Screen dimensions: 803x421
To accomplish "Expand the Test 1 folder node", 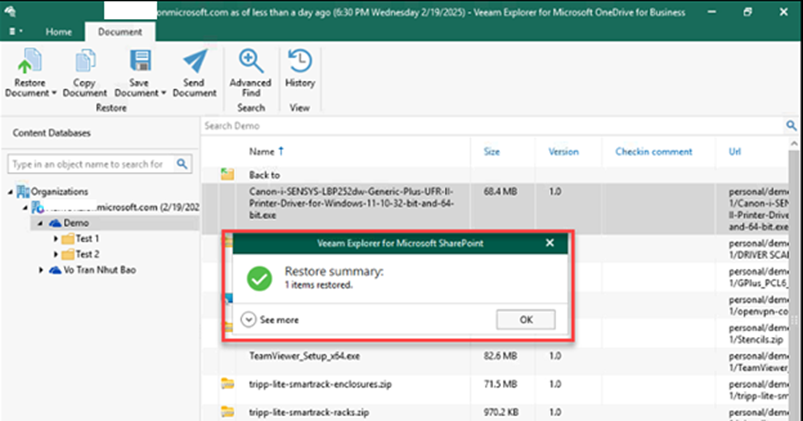I will (x=55, y=240).
